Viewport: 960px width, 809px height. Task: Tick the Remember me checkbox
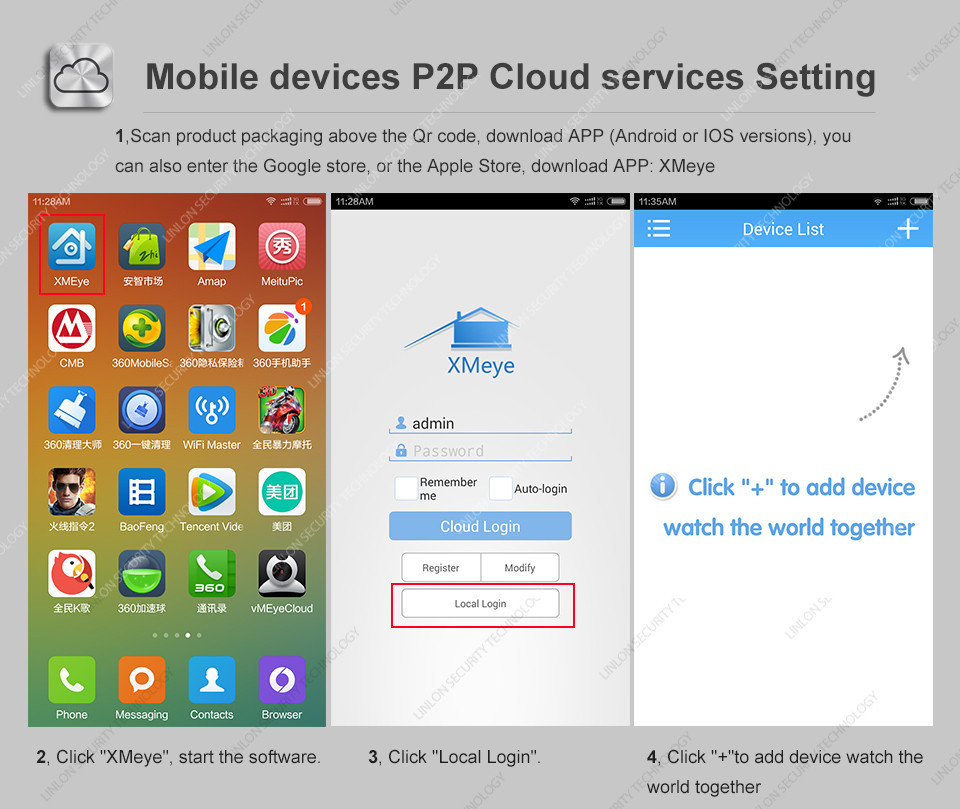pos(406,489)
